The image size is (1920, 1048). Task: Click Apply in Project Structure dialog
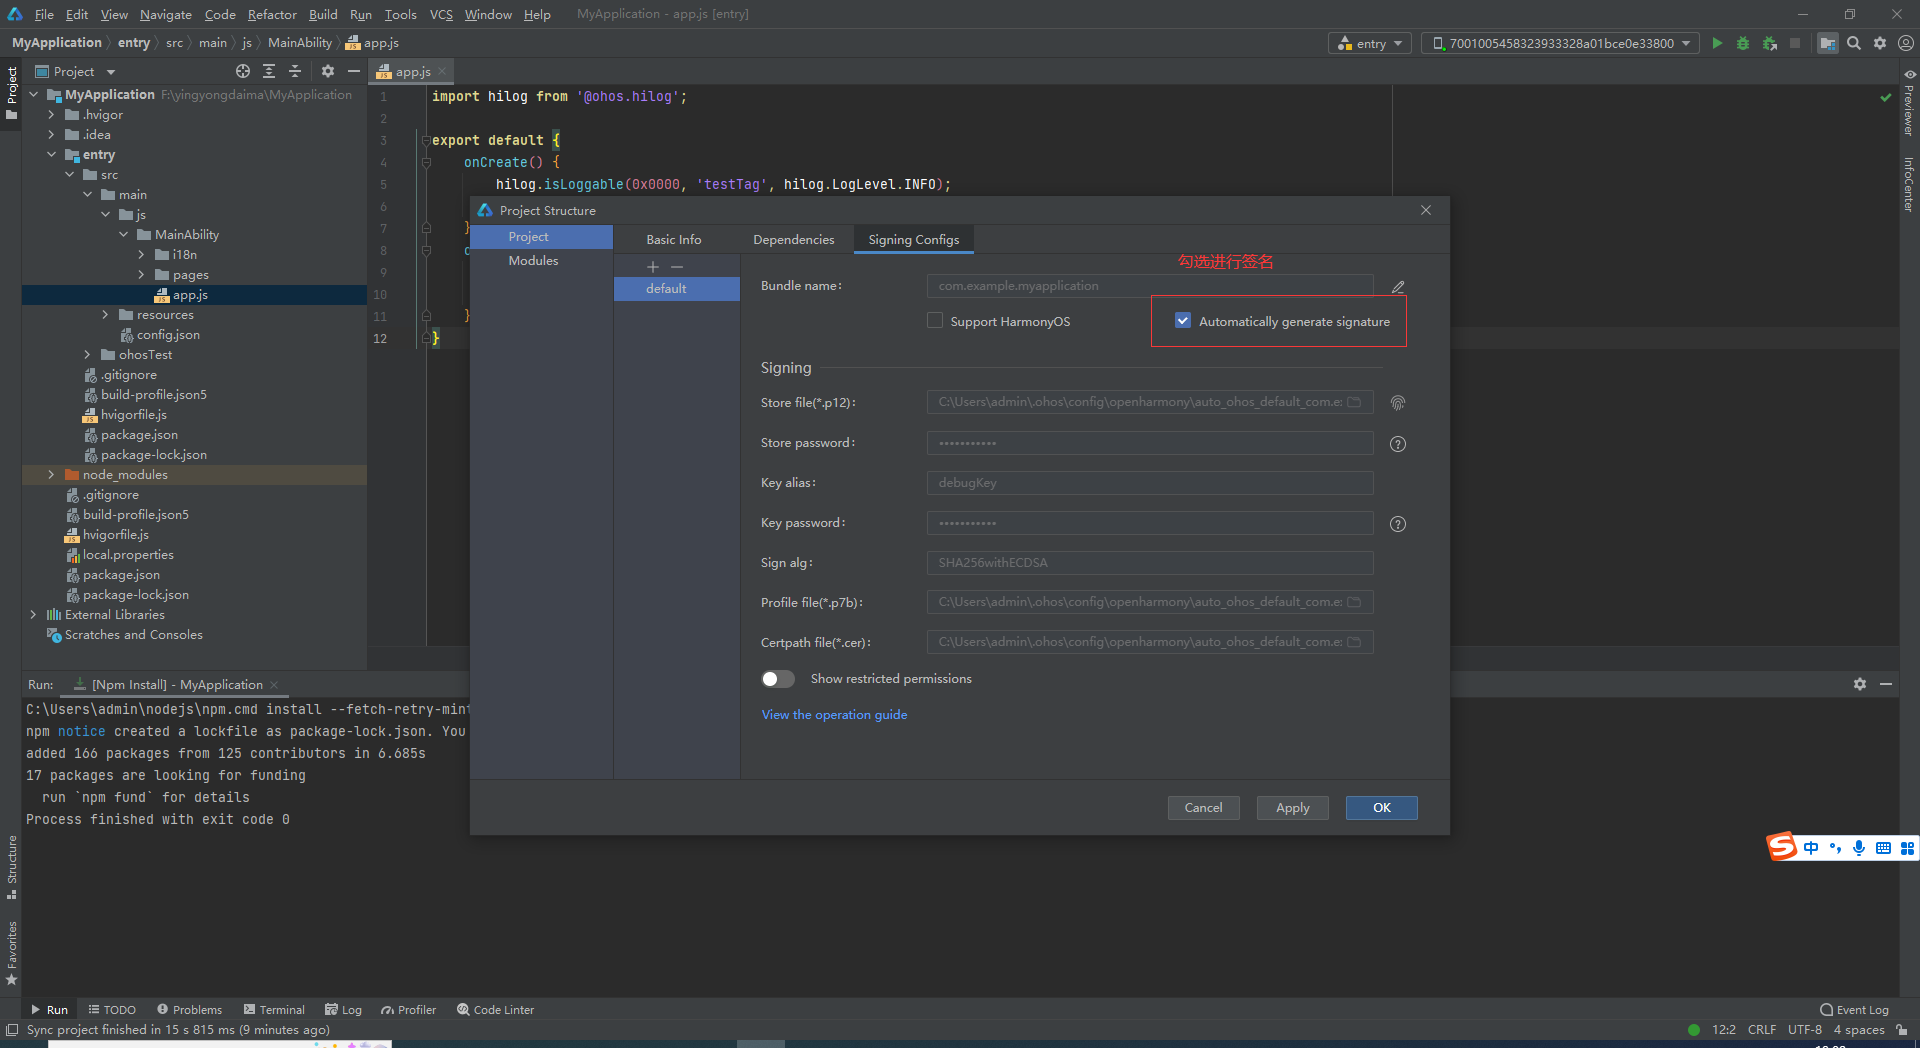tap(1292, 808)
